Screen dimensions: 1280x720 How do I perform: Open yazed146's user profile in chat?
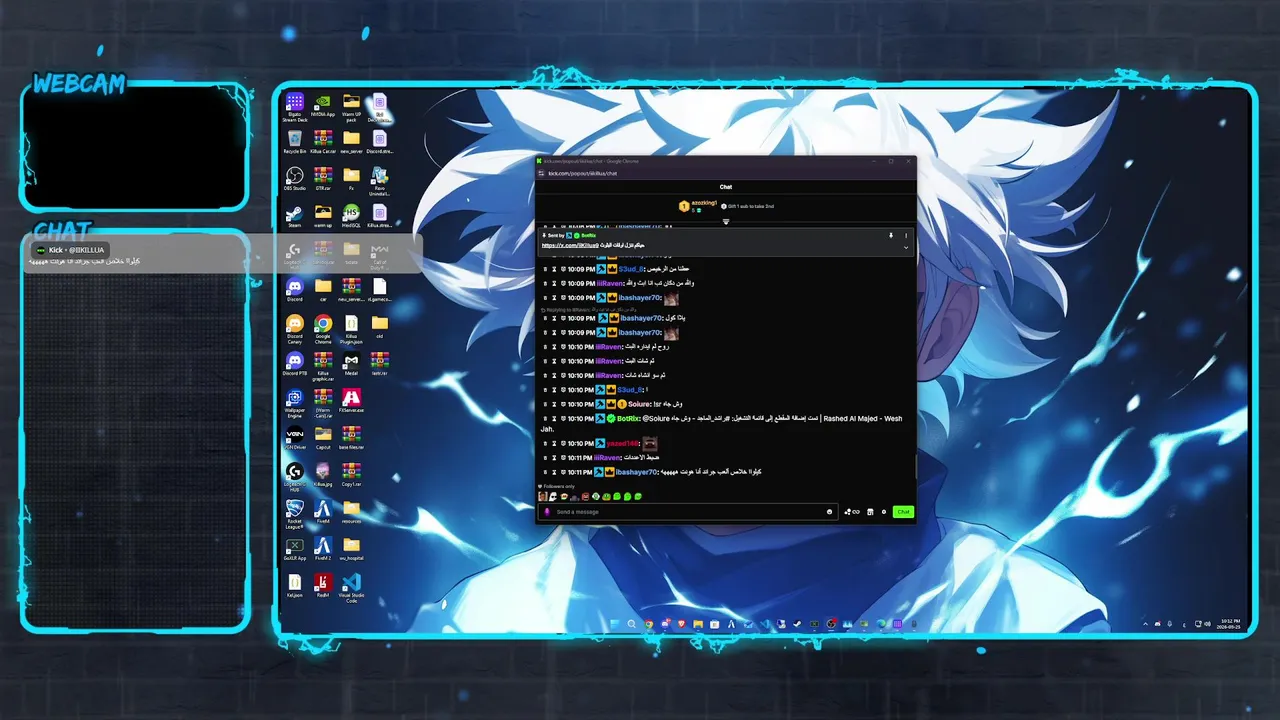tap(622, 443)
